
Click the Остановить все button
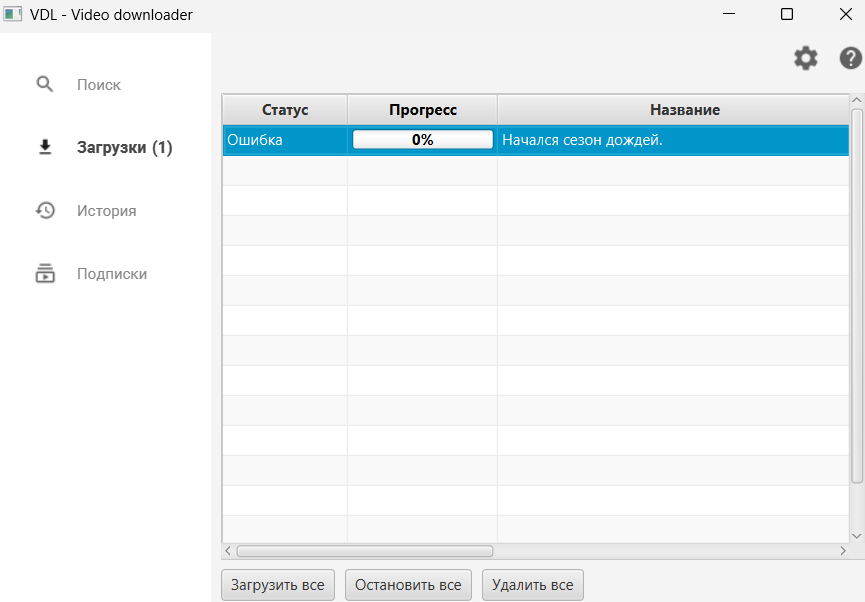pyautogui.click(x=408, y=584)
